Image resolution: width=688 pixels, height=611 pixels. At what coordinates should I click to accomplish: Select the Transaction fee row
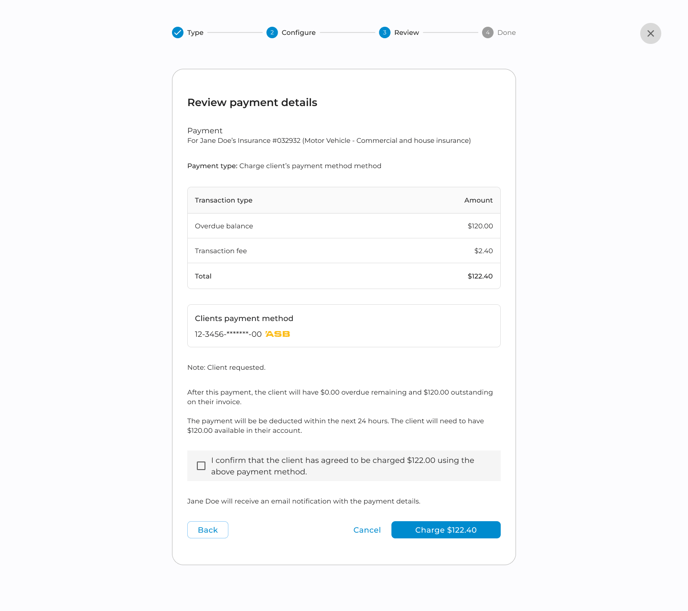click(343, 251)
